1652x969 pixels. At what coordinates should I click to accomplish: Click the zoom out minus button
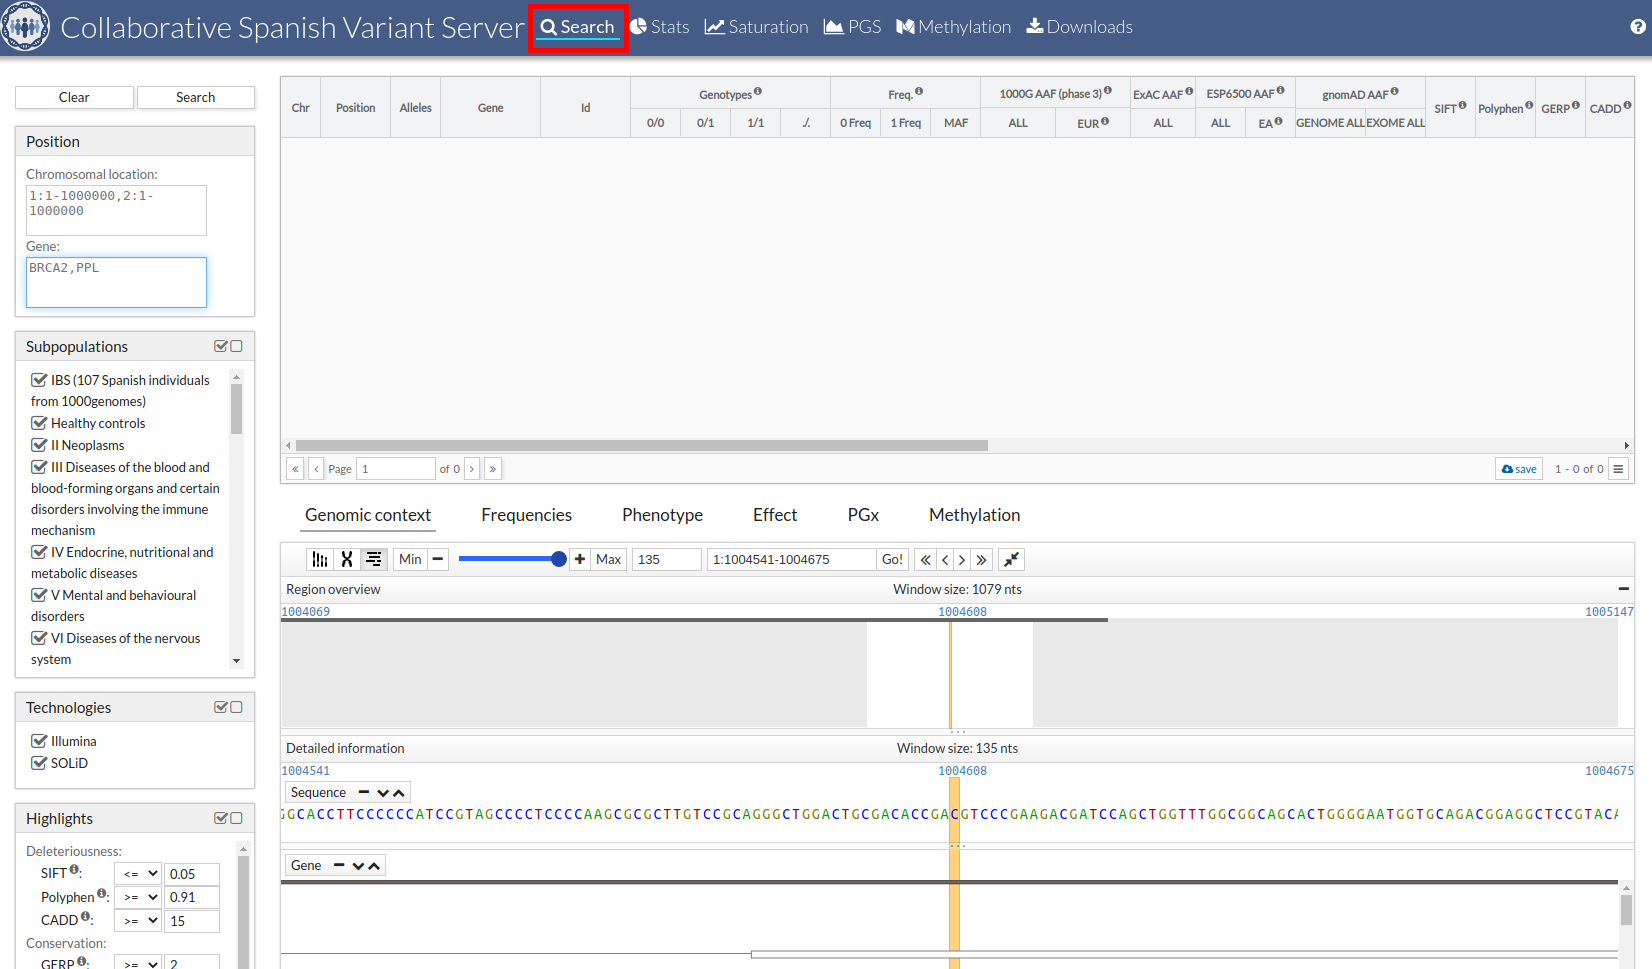tap(438, 559)
